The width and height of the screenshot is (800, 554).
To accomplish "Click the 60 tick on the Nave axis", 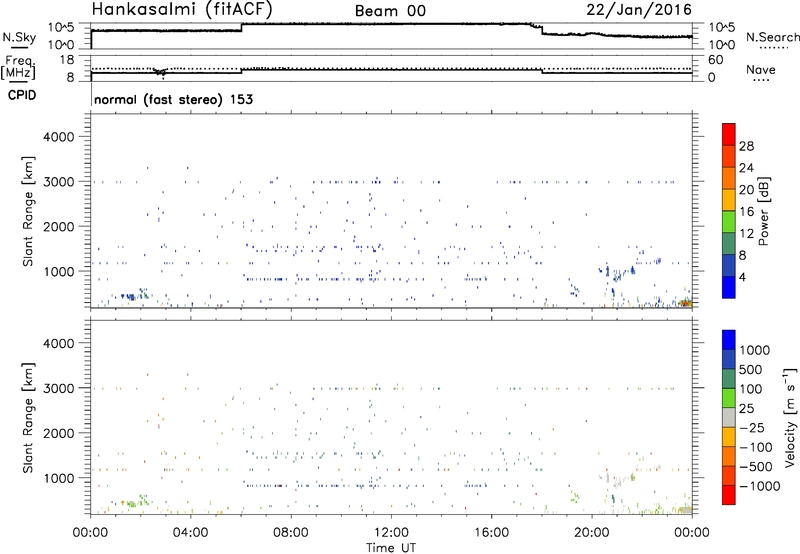I will (715, 60).
